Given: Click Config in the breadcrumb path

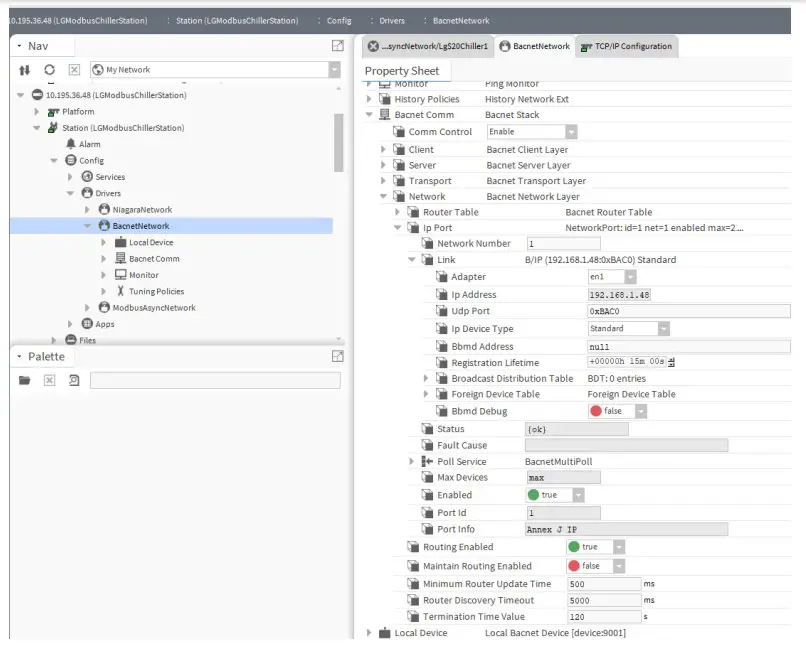Looking at the screenshot, I should click(339, 21).
